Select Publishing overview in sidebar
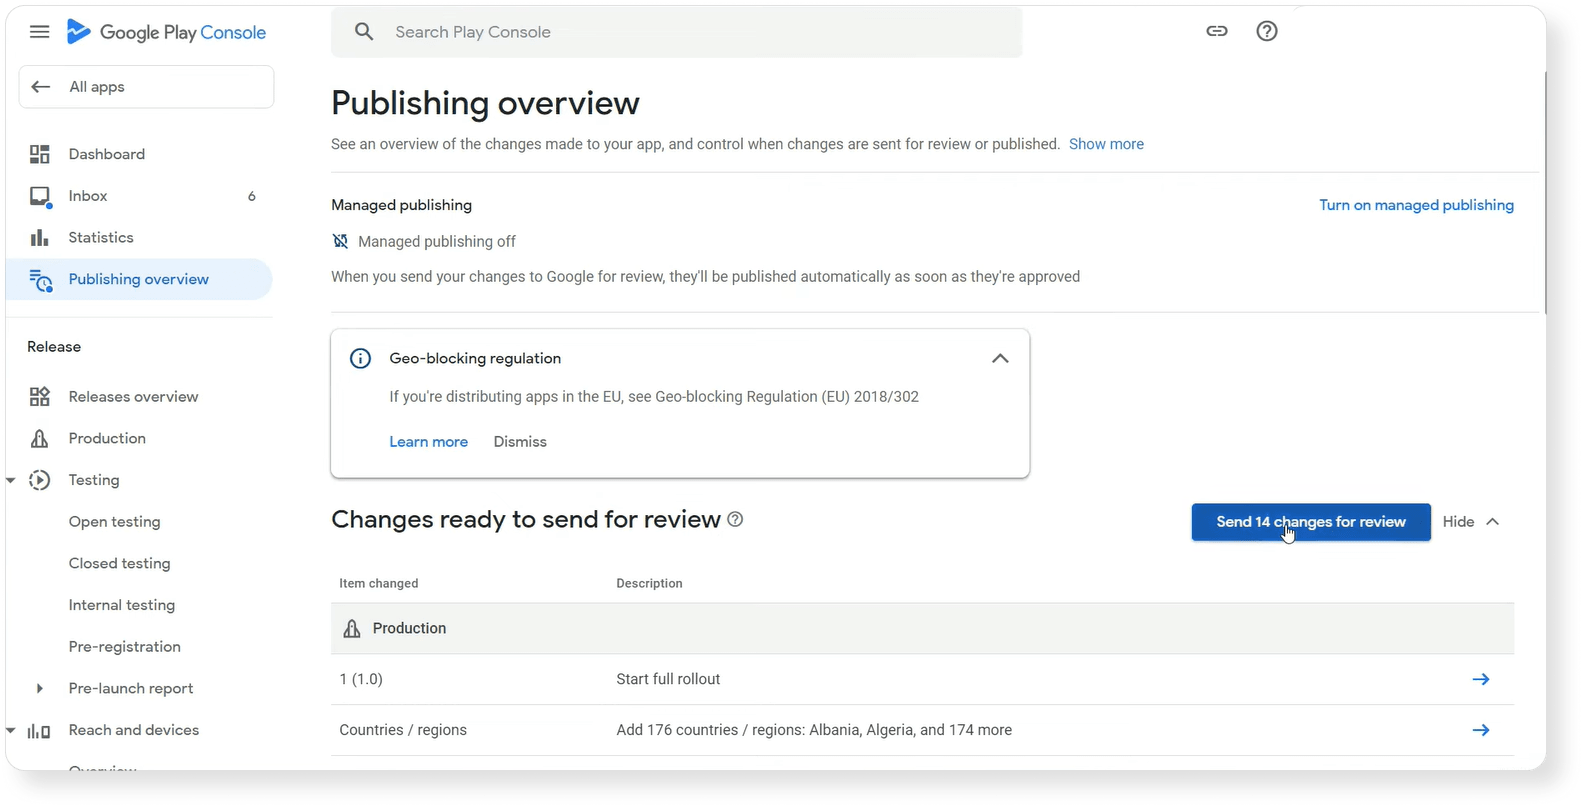Viewport: 1582px width, 806px height. point(140,279)
